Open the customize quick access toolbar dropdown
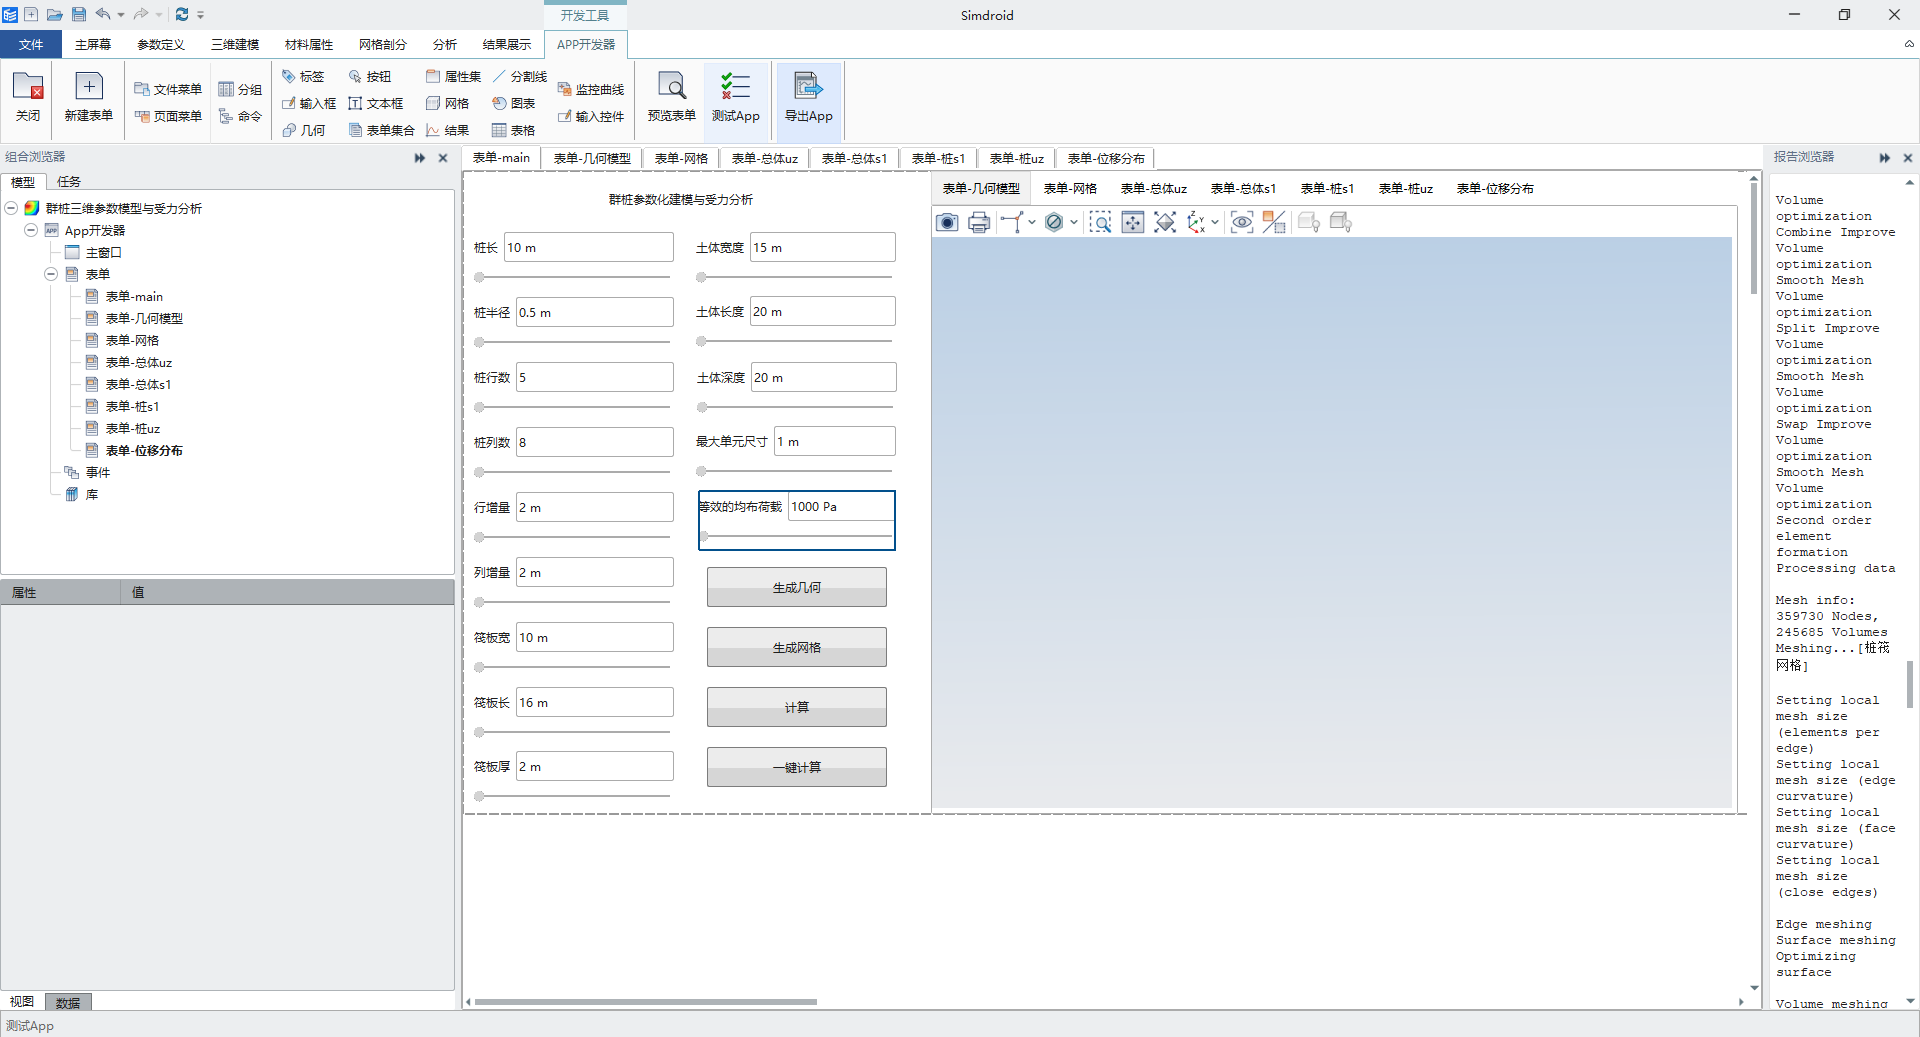The width and height of the screenshot is (1920, 1037). 200,14
